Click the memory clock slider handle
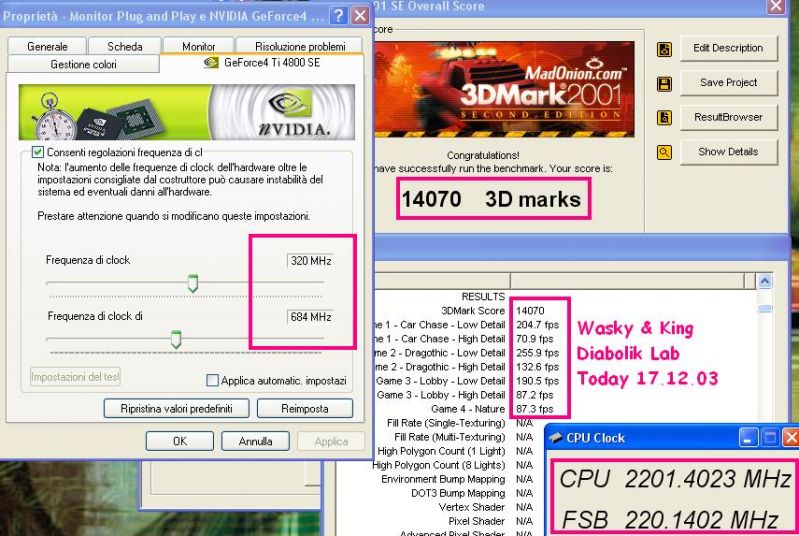This screenshot has height=536, width=799. (x=176, y=339)
